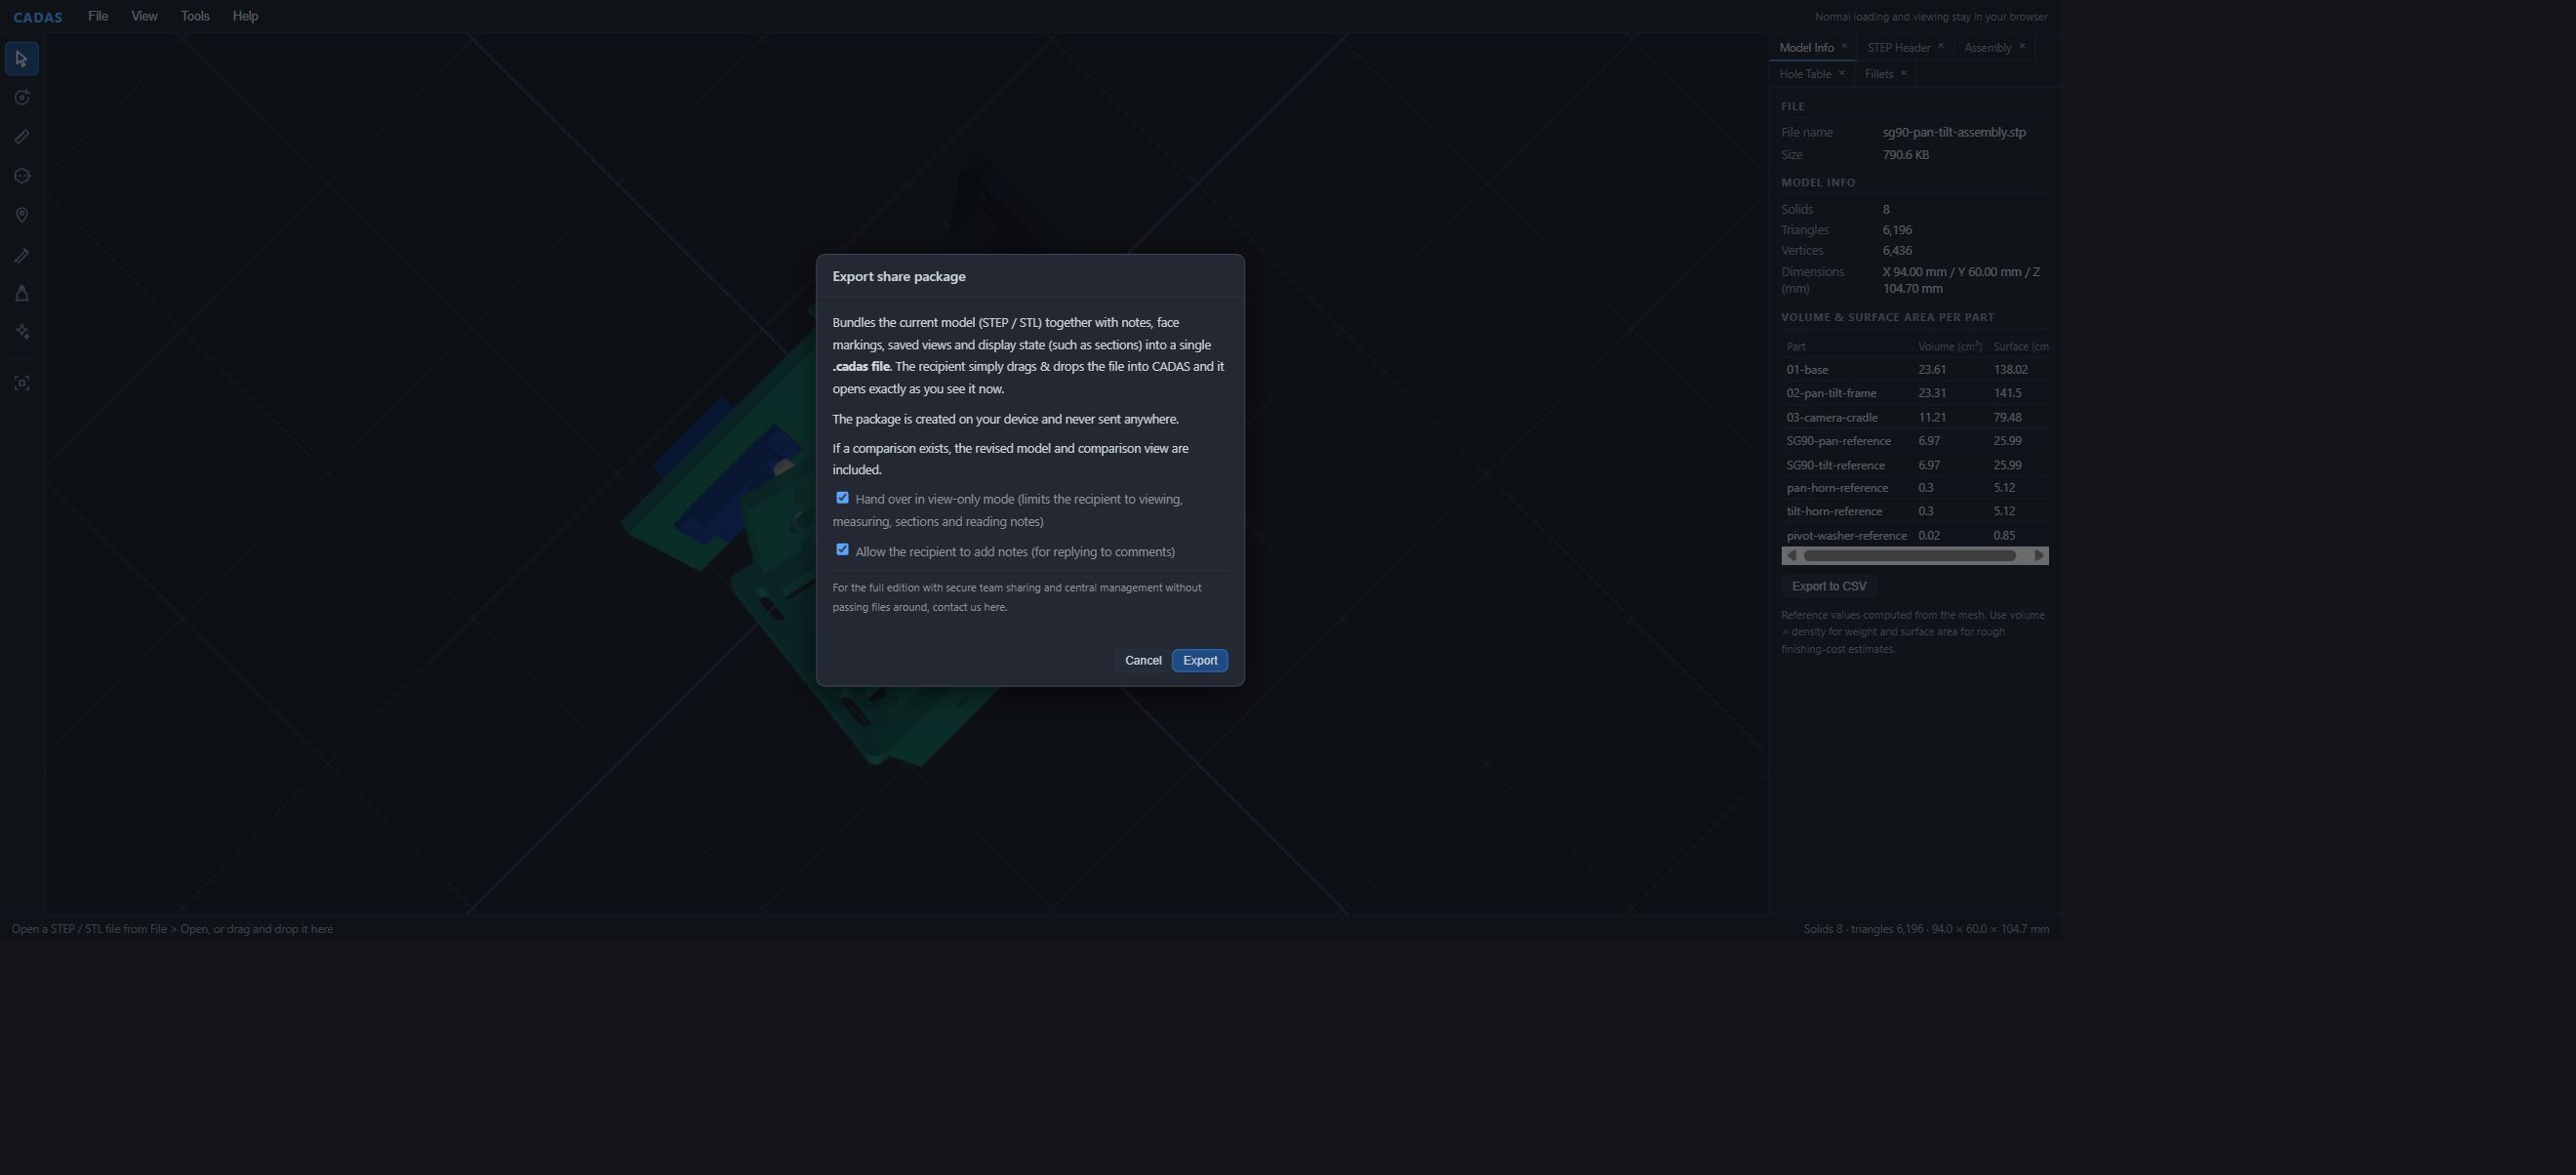Click the 138.02 surface value for 01-base
2576x1175 pixels.
click(x=2010, y=370)
